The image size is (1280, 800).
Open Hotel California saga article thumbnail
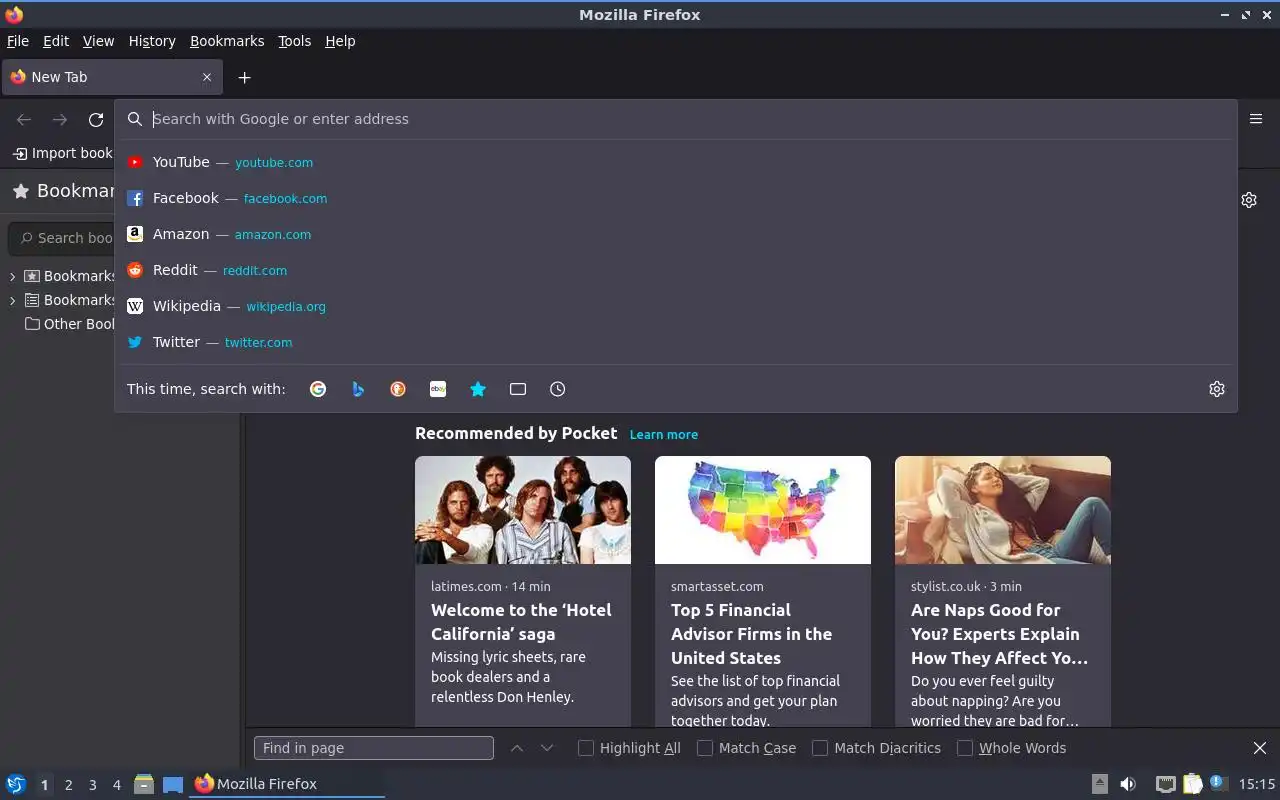(x=523, y=510)
